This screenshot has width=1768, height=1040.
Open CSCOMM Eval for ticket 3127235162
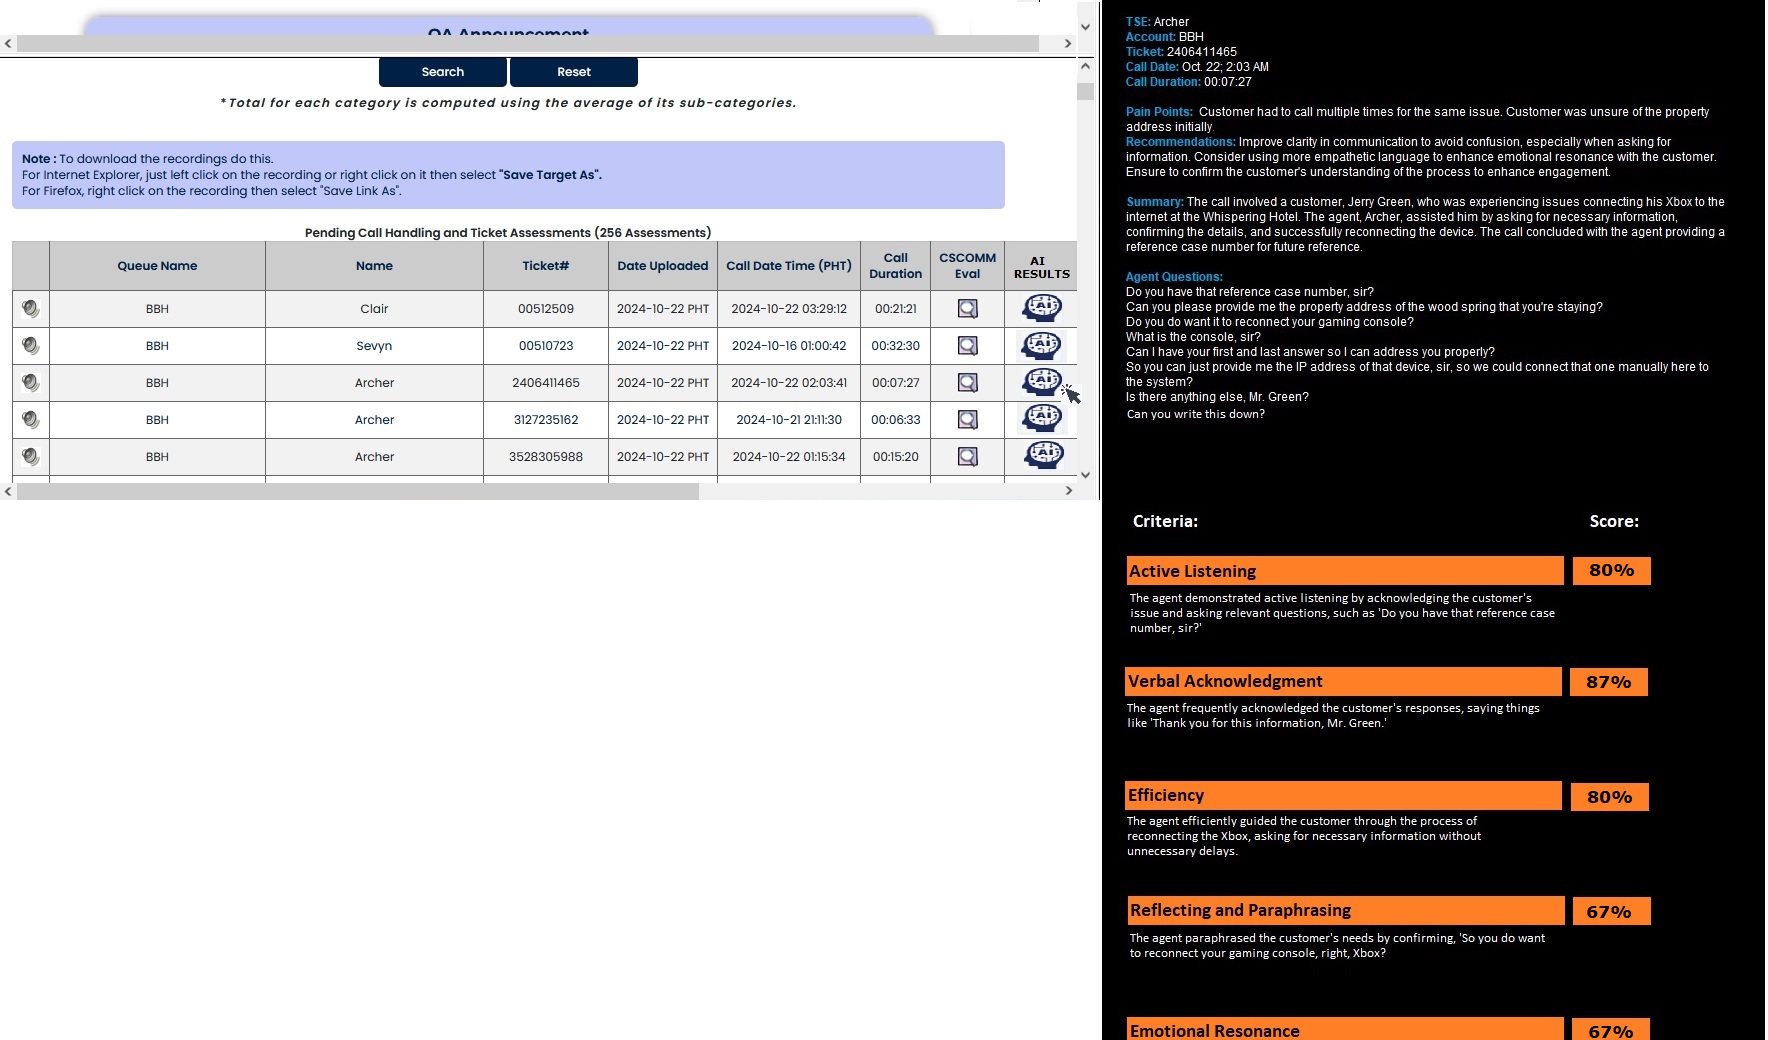967,420
